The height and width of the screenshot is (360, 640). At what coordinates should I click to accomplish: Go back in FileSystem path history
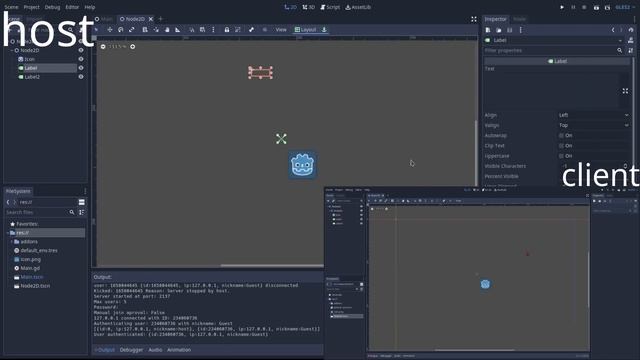[x=8, y=202]
